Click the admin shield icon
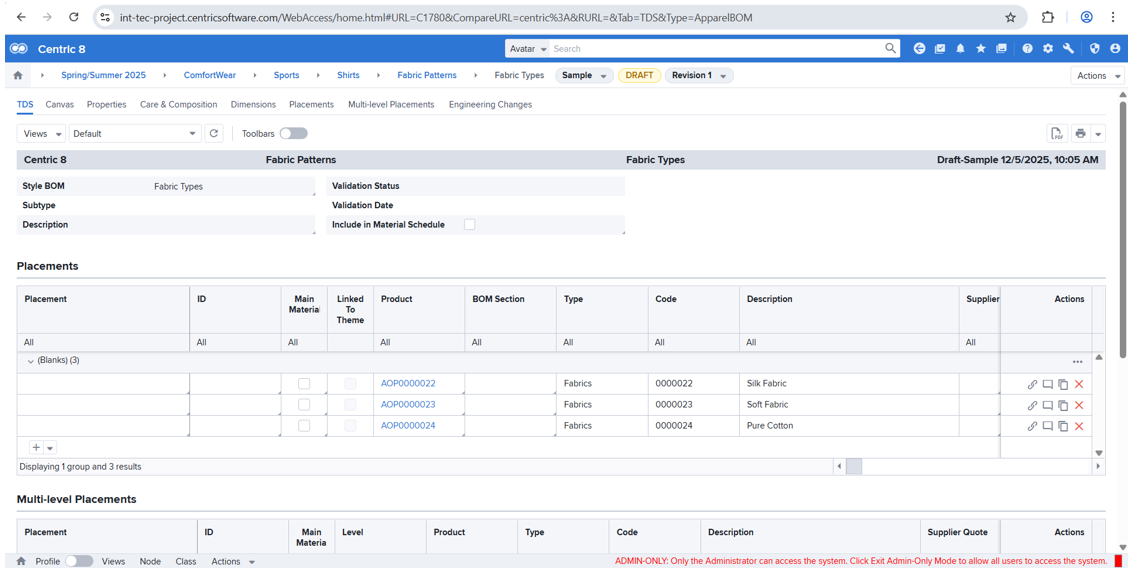 tap(1095, 49)
